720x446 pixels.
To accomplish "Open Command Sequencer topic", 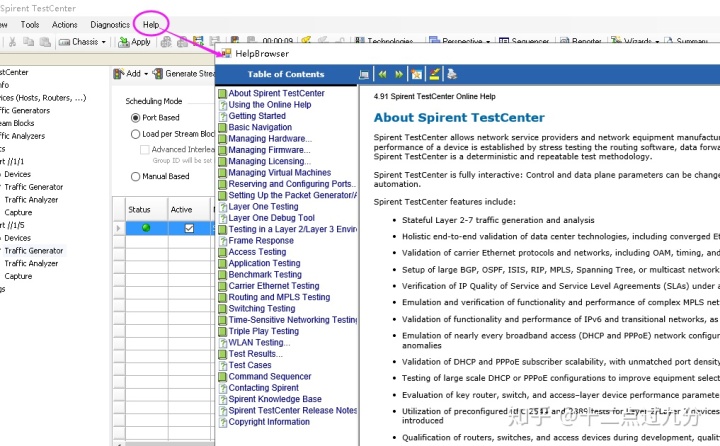I will (270, 377).
